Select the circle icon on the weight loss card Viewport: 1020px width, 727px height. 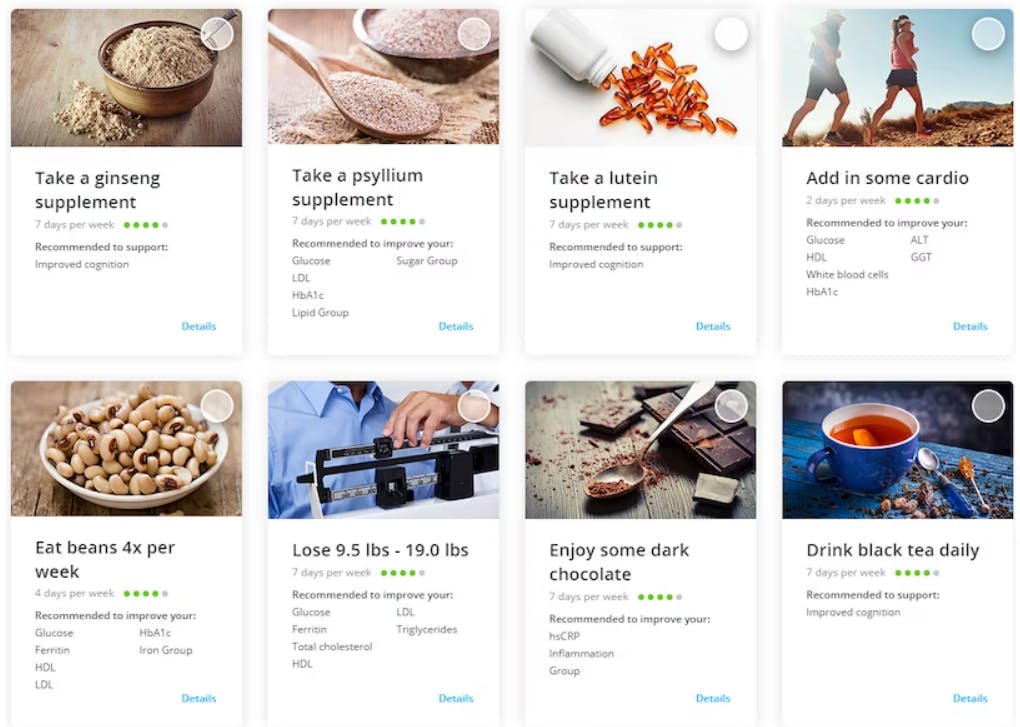(474, 406)
